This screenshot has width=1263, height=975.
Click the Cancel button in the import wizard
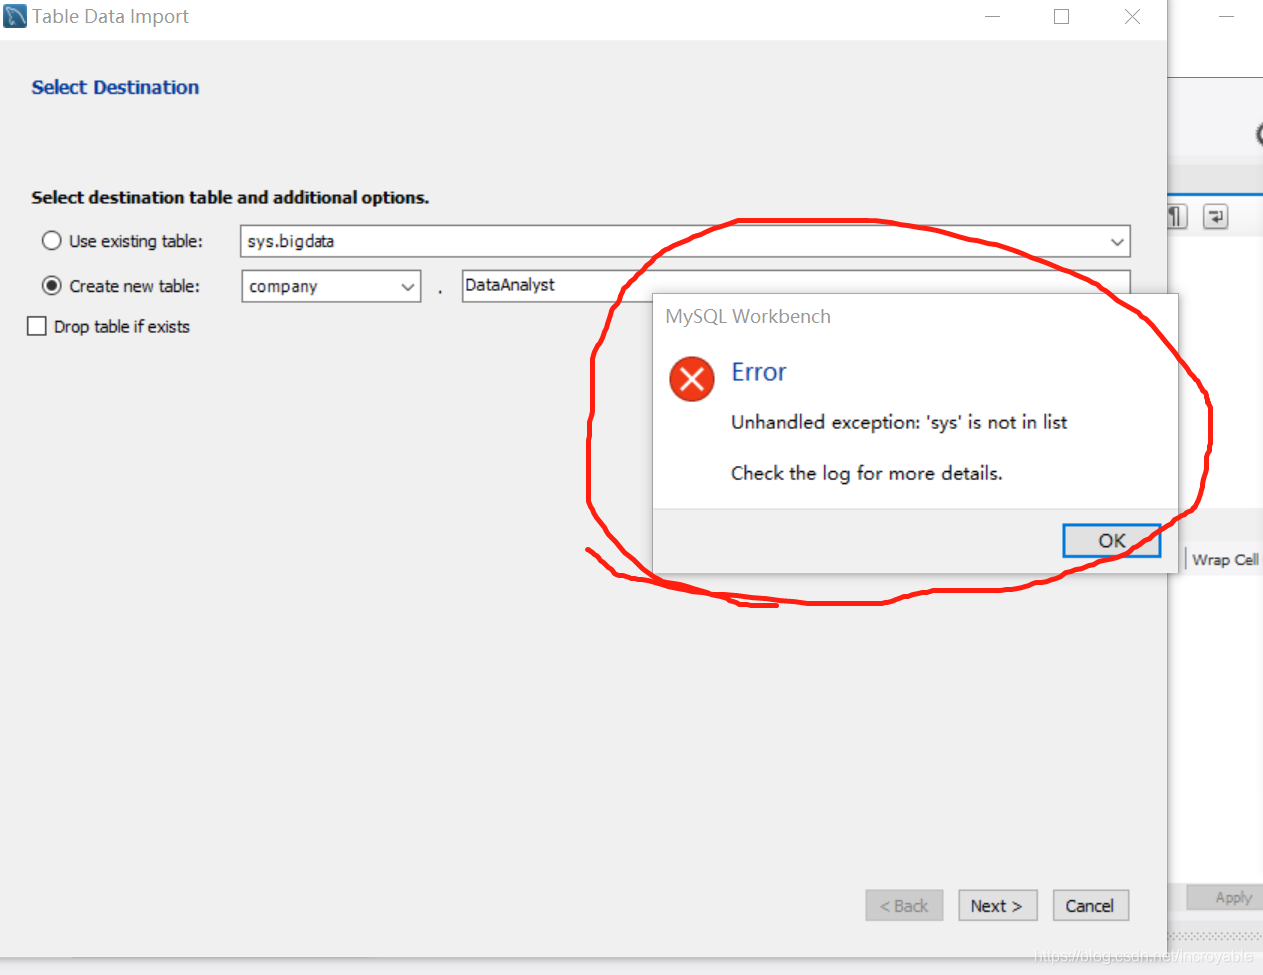1090,905
